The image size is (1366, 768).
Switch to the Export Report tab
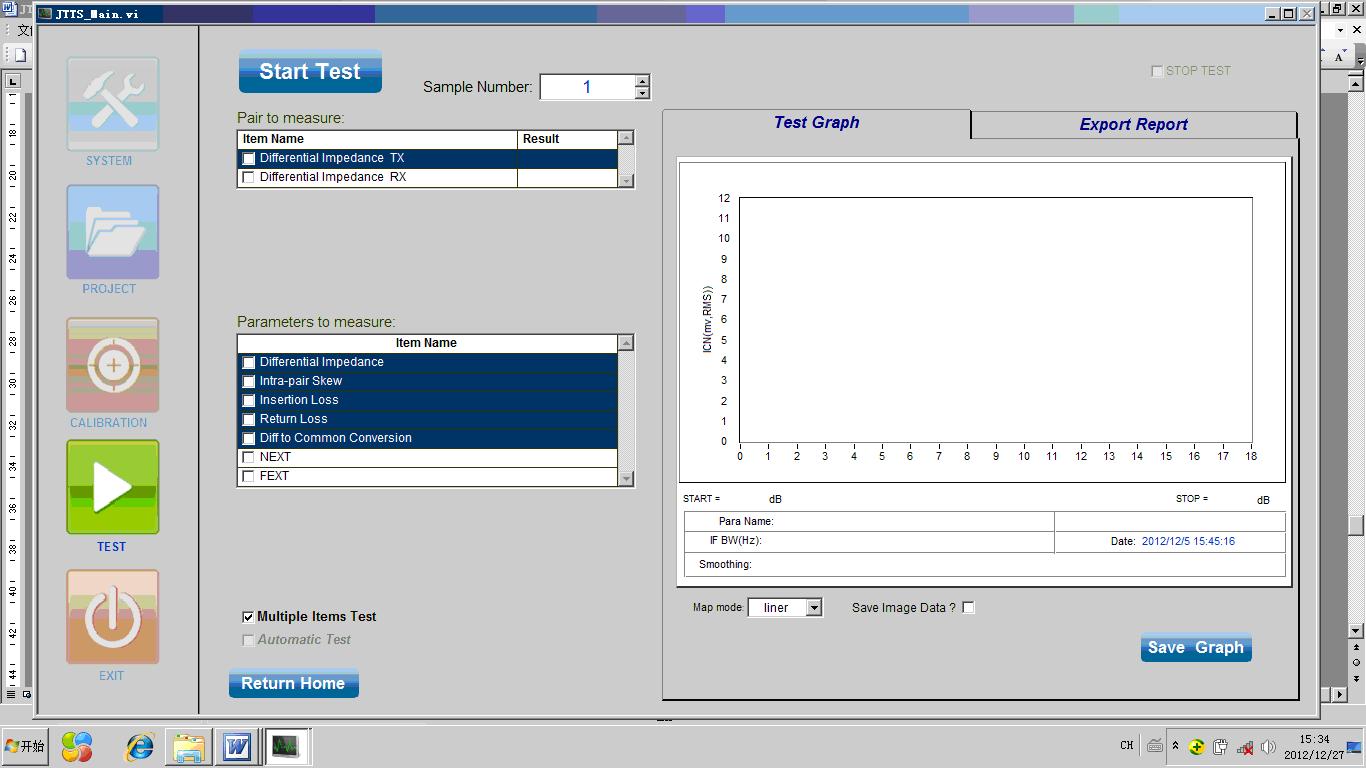point(1133,125)
